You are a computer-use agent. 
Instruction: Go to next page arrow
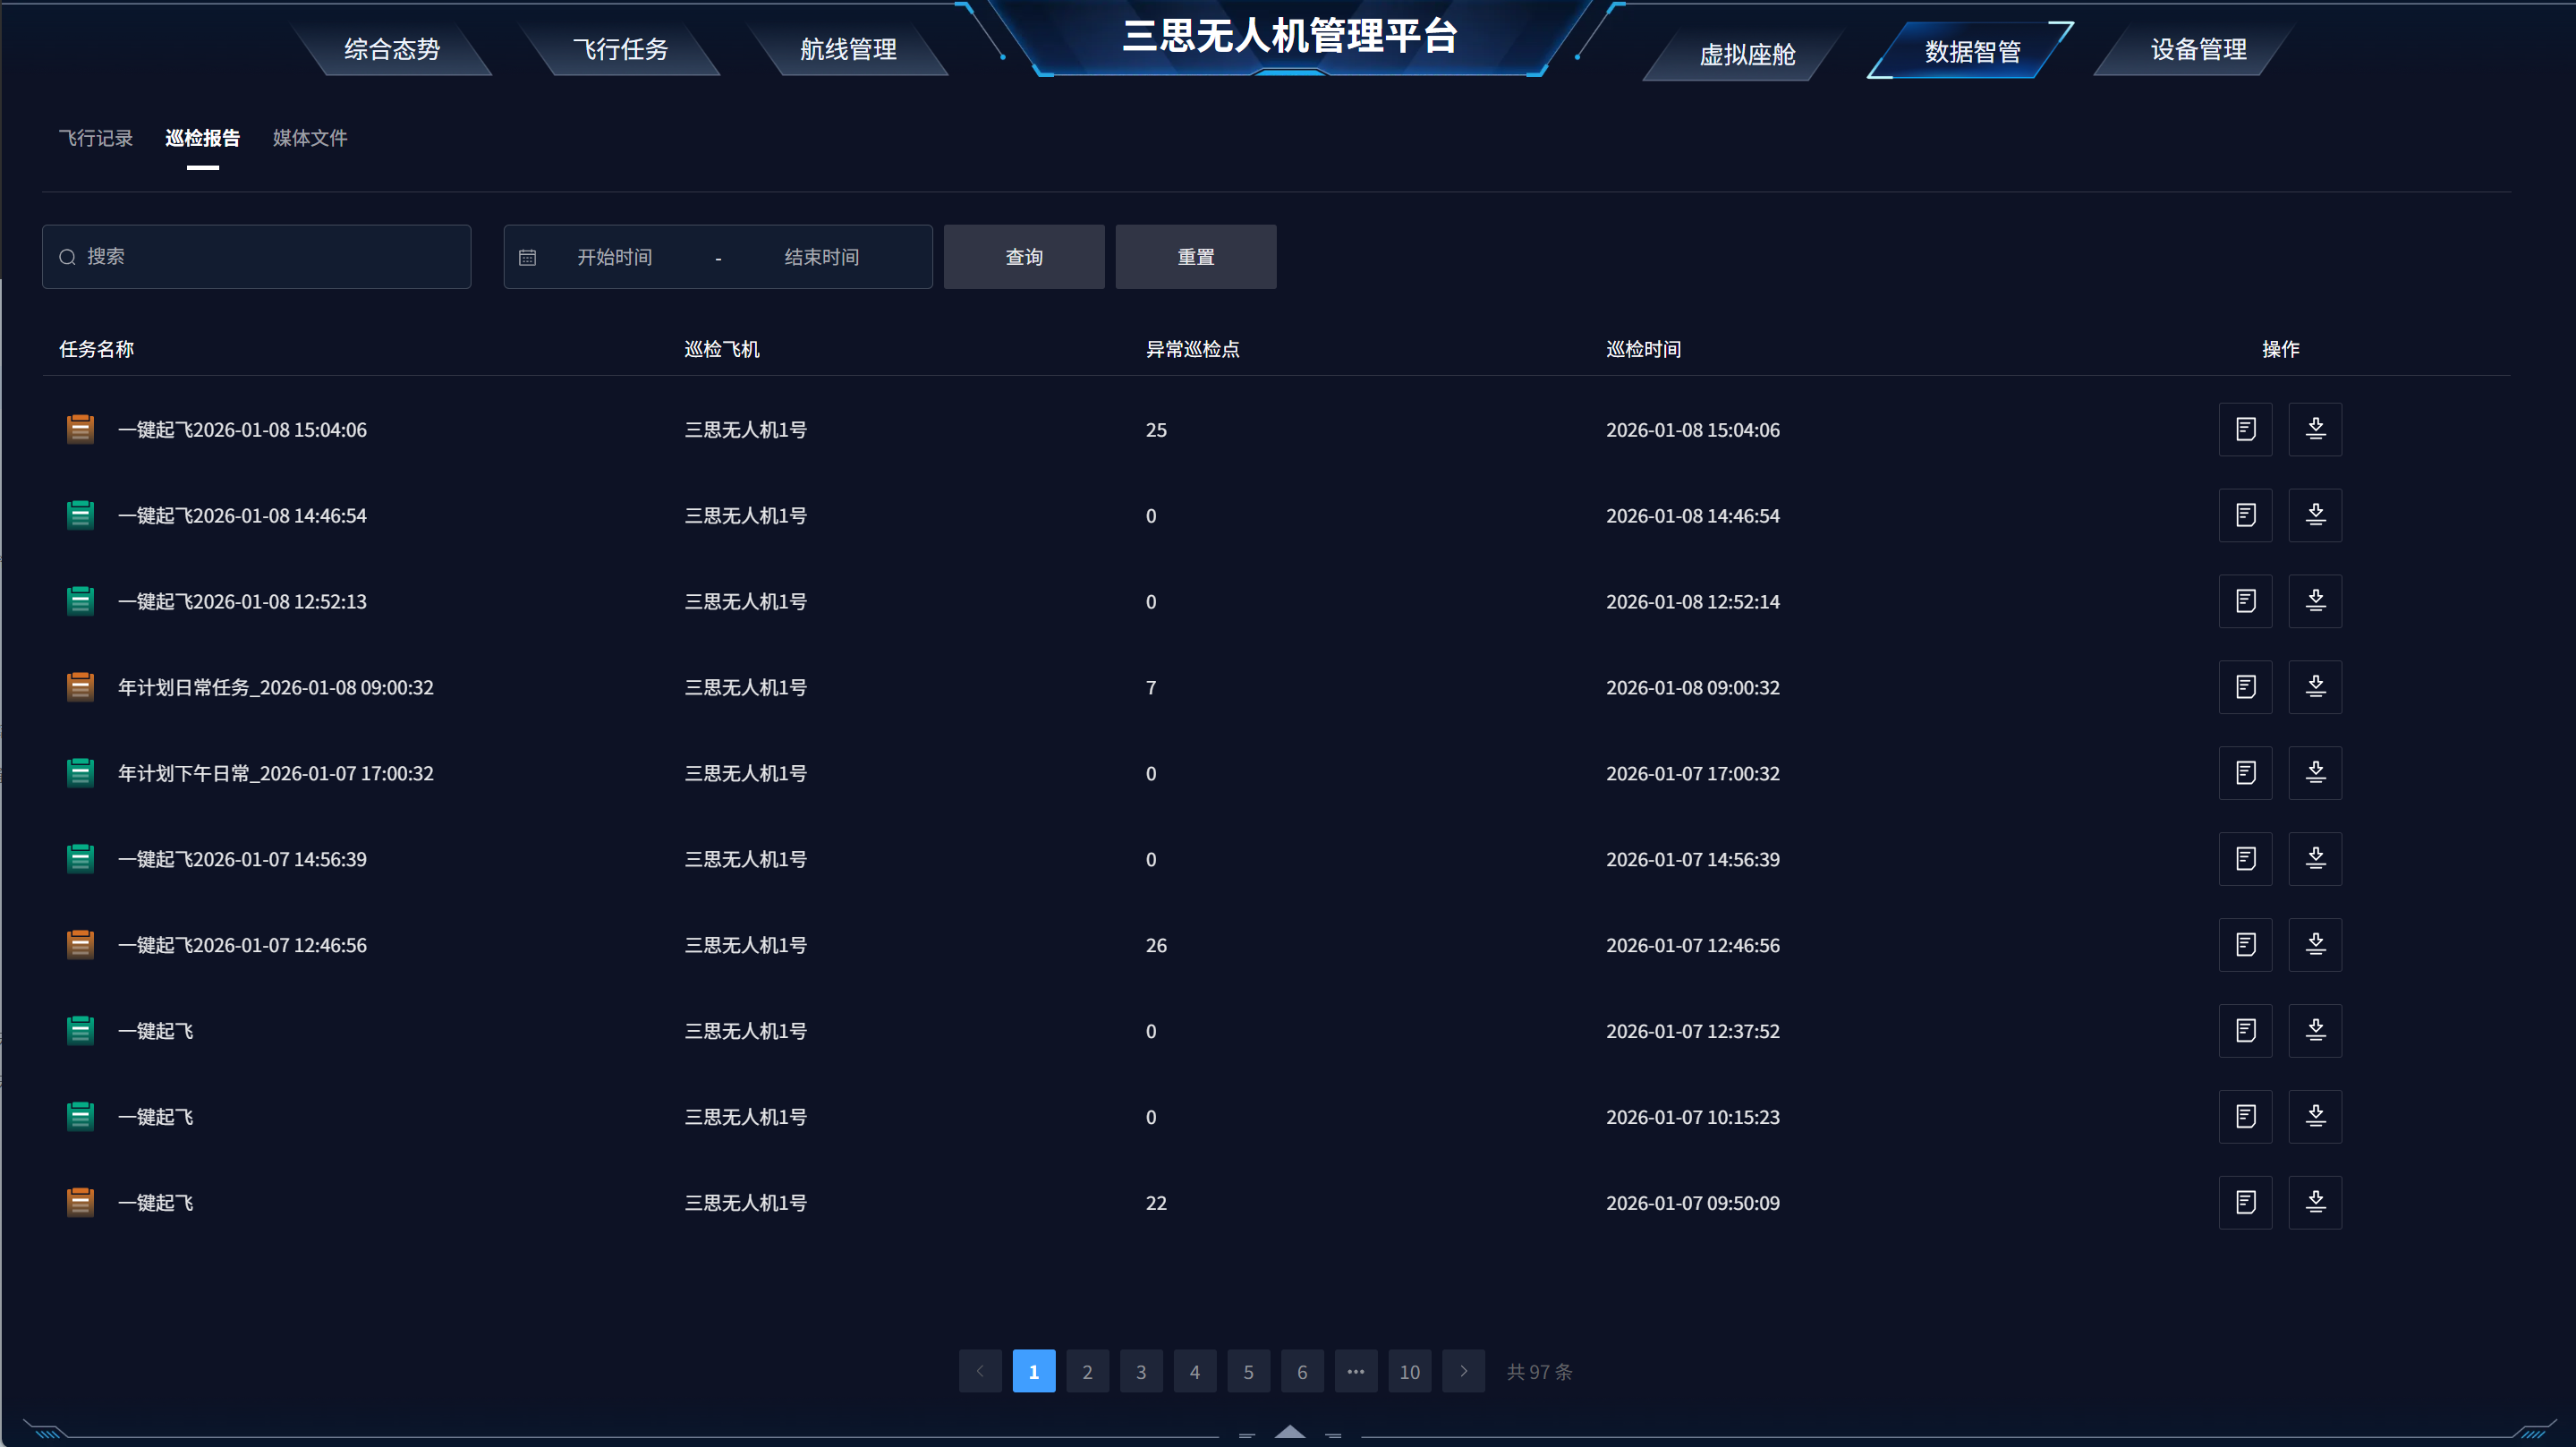1463,1371
